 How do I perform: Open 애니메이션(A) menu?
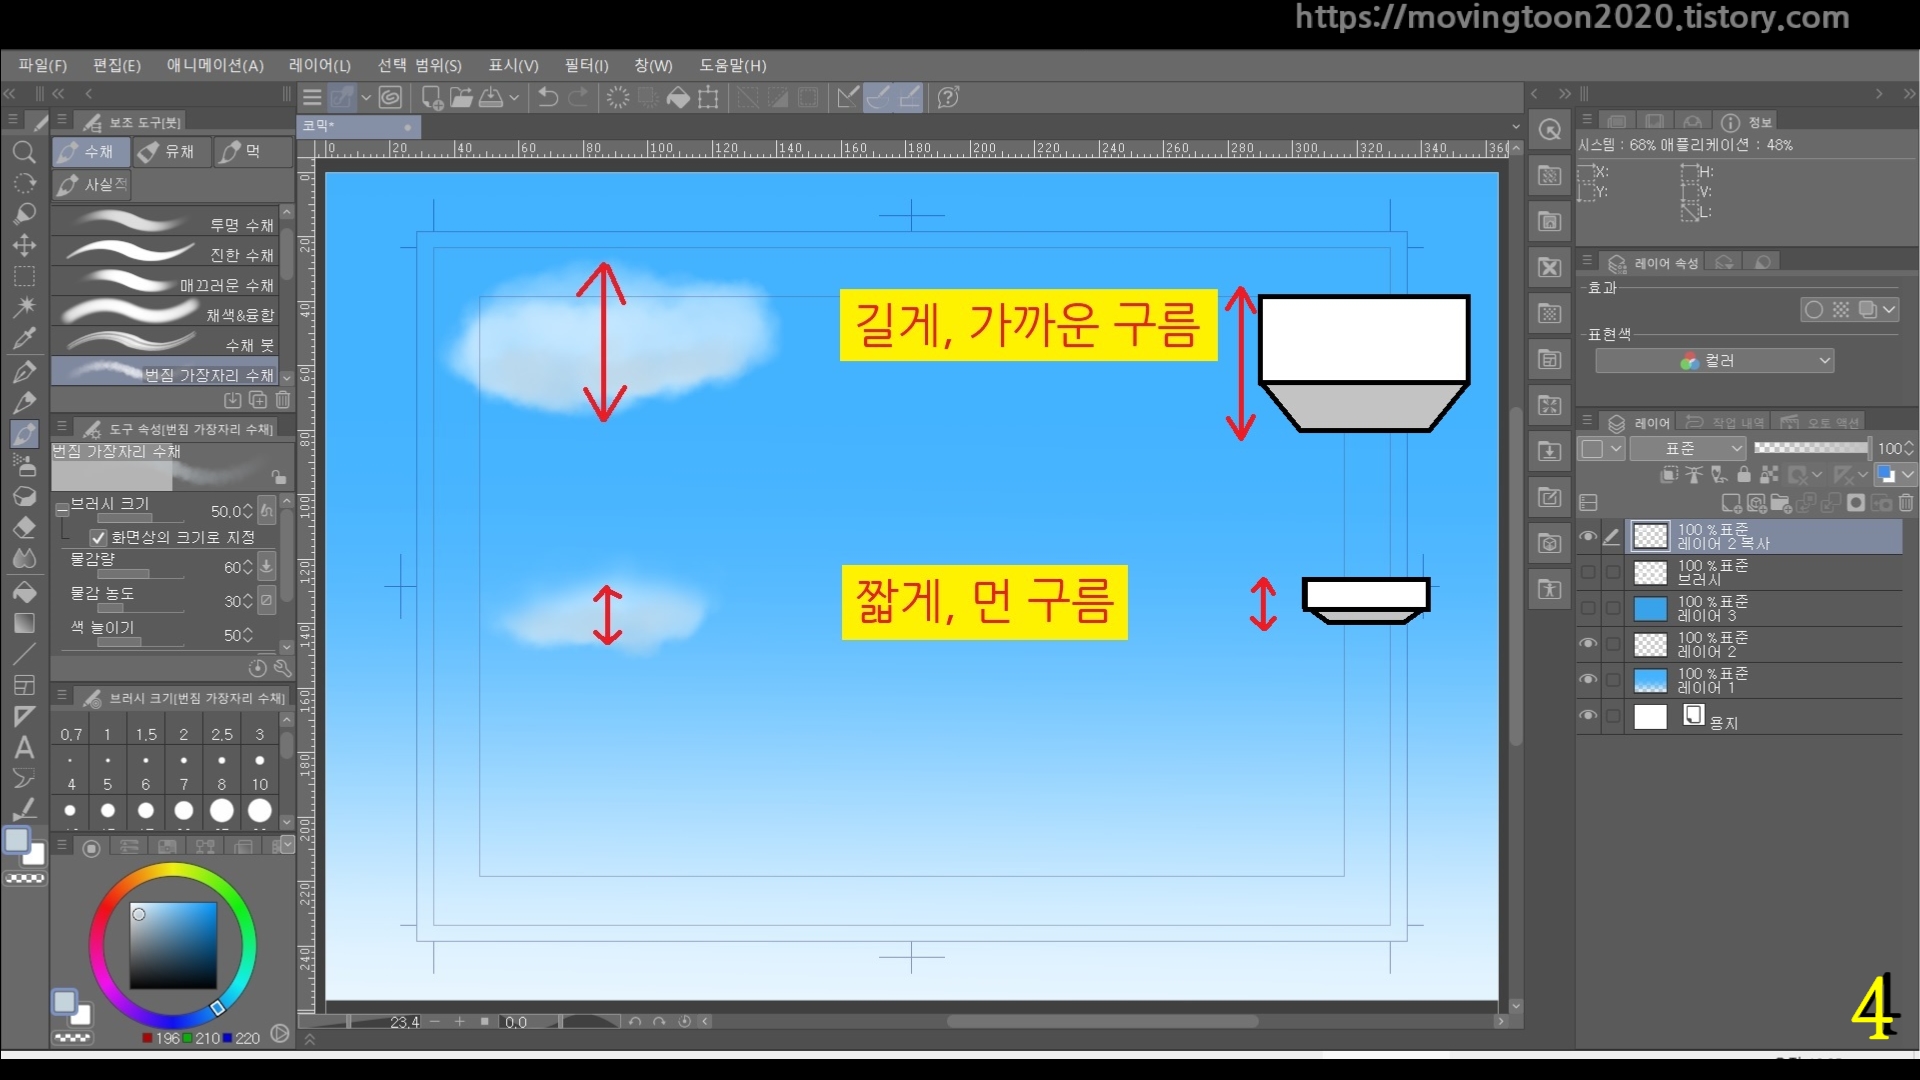tap(215, 65)
